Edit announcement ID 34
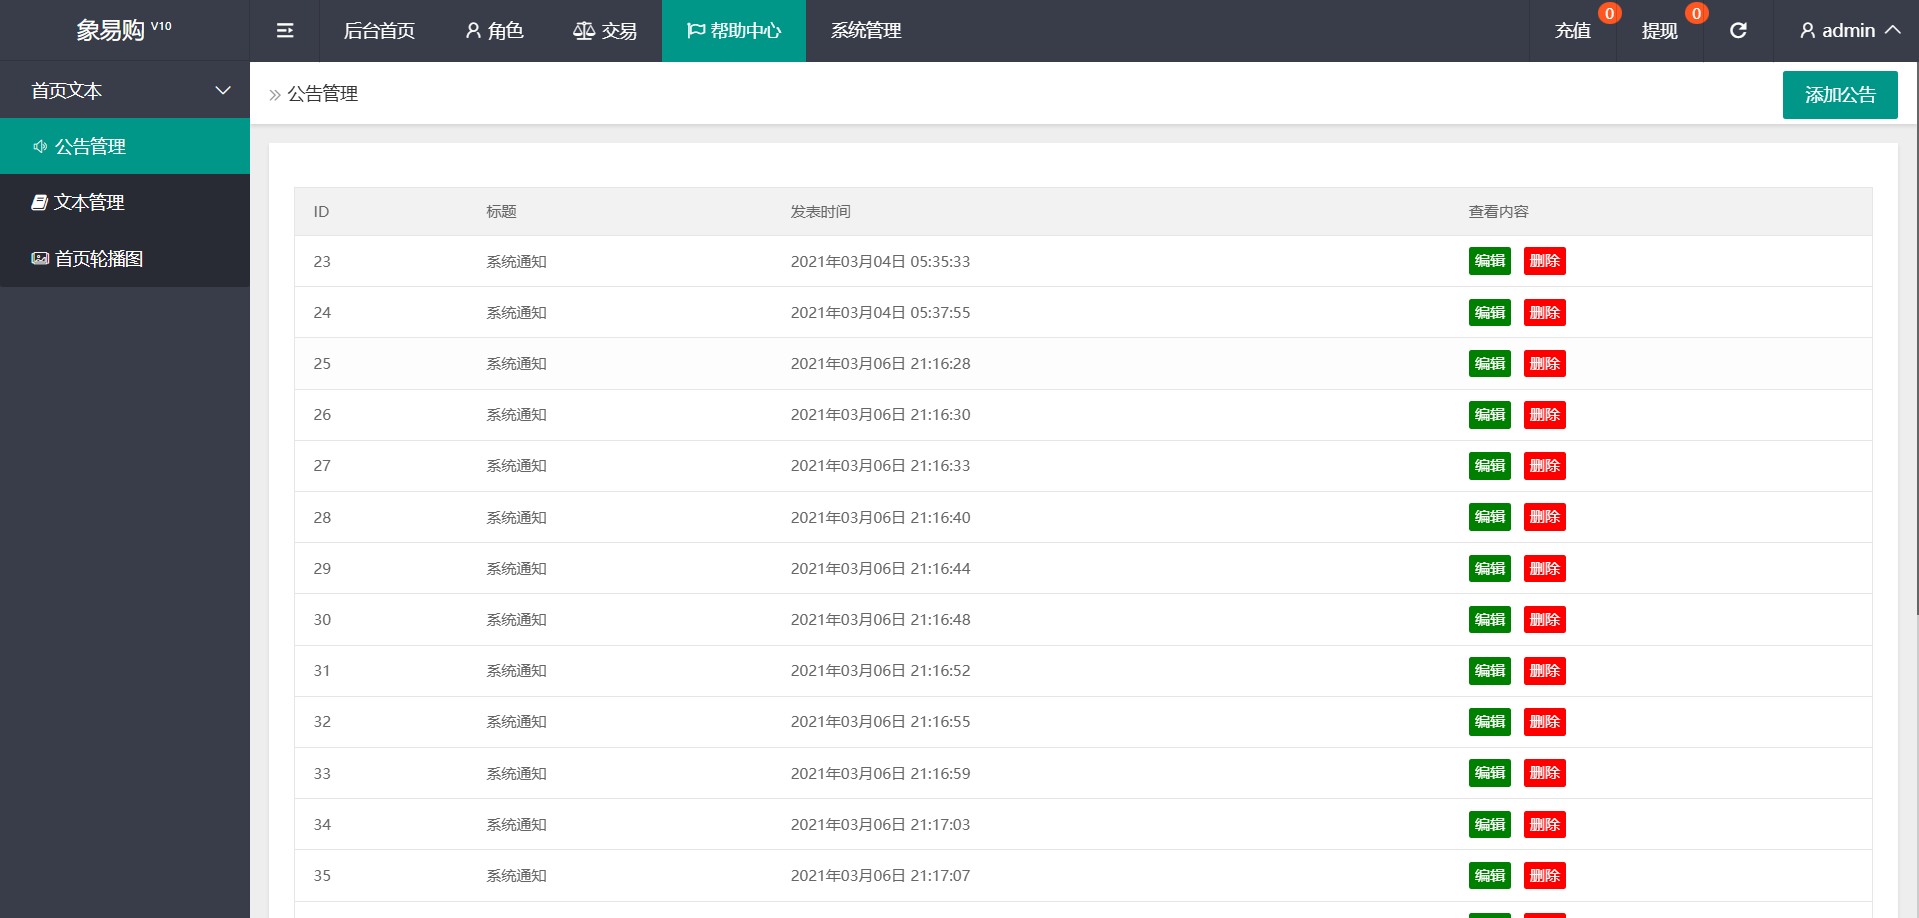1919x918 pixels. point(1490,824)
